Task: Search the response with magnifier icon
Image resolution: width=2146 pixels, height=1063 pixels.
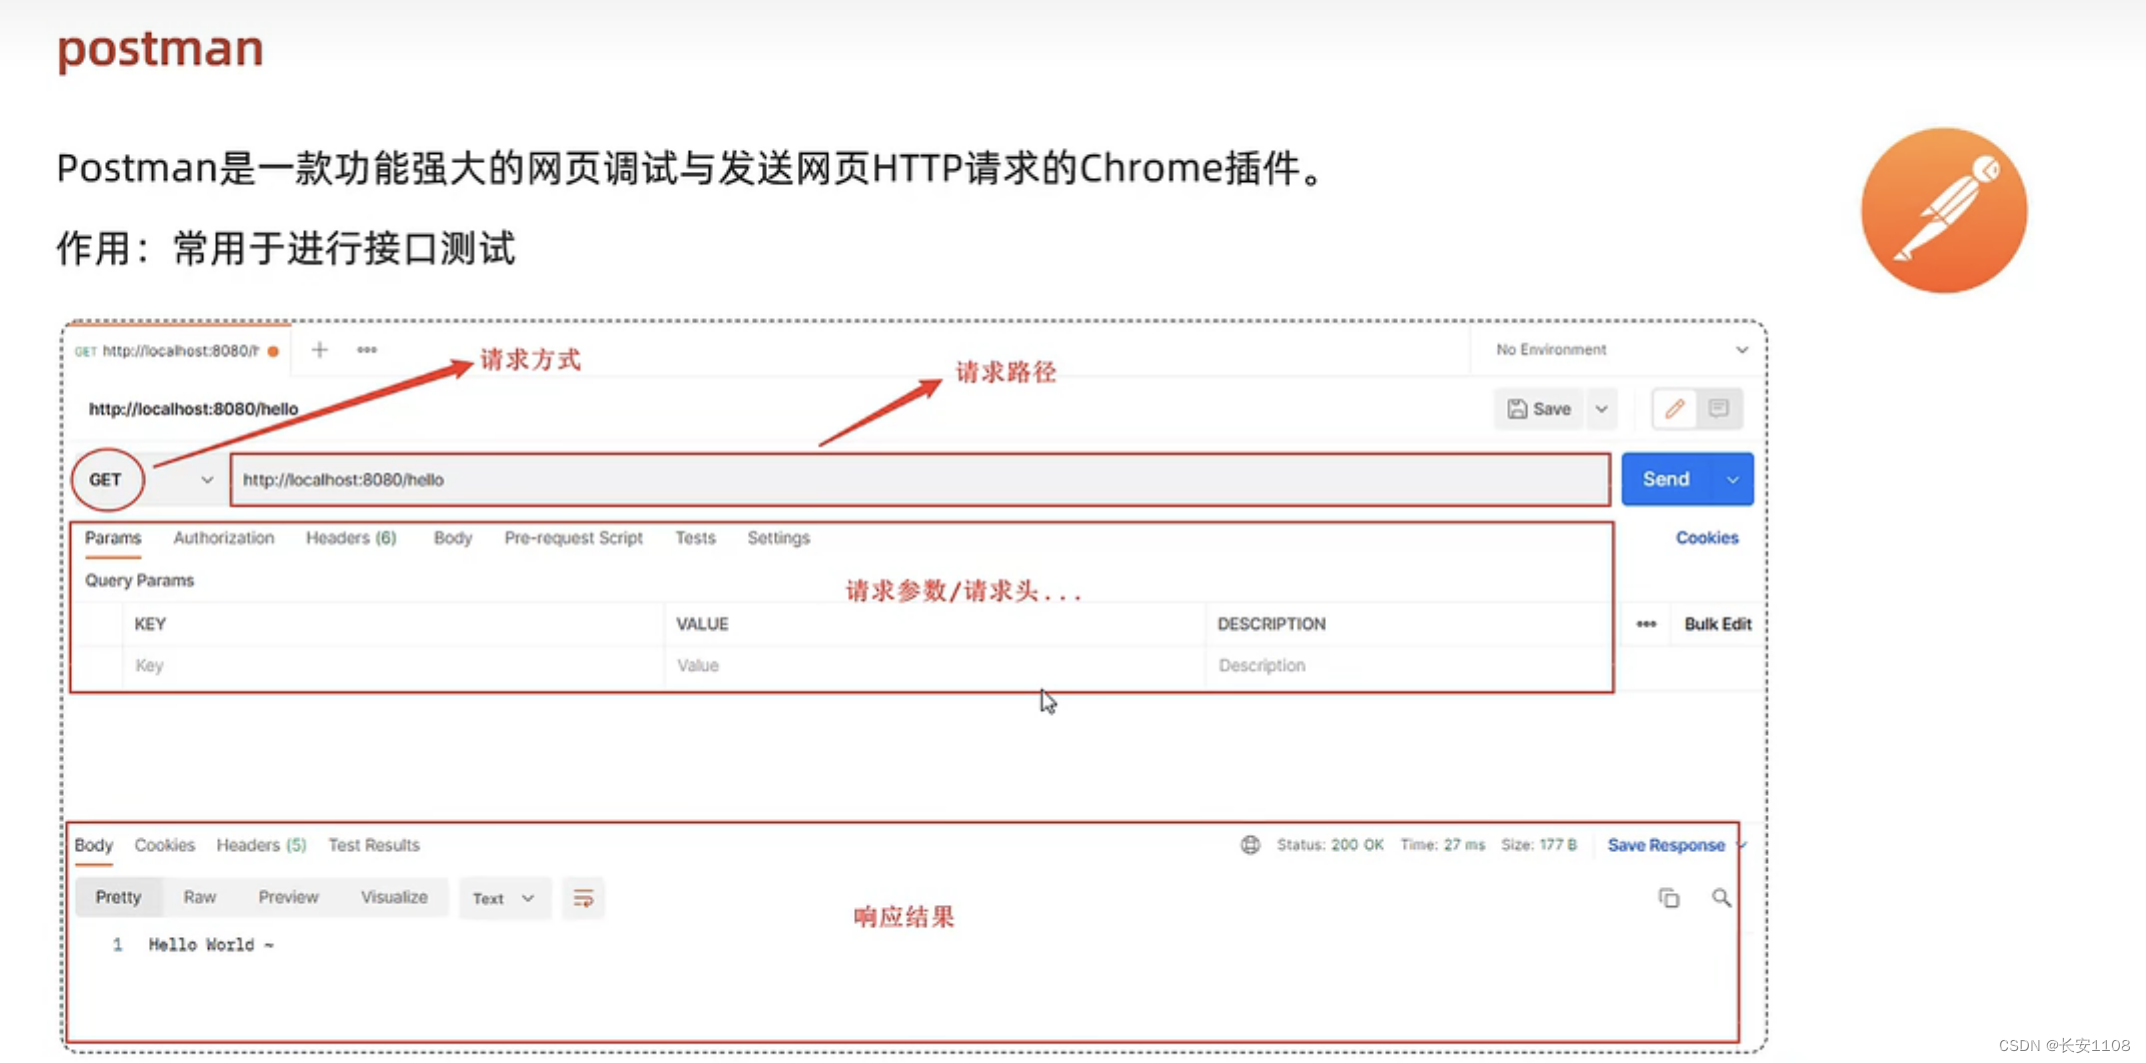Action: click(1721, 898)
